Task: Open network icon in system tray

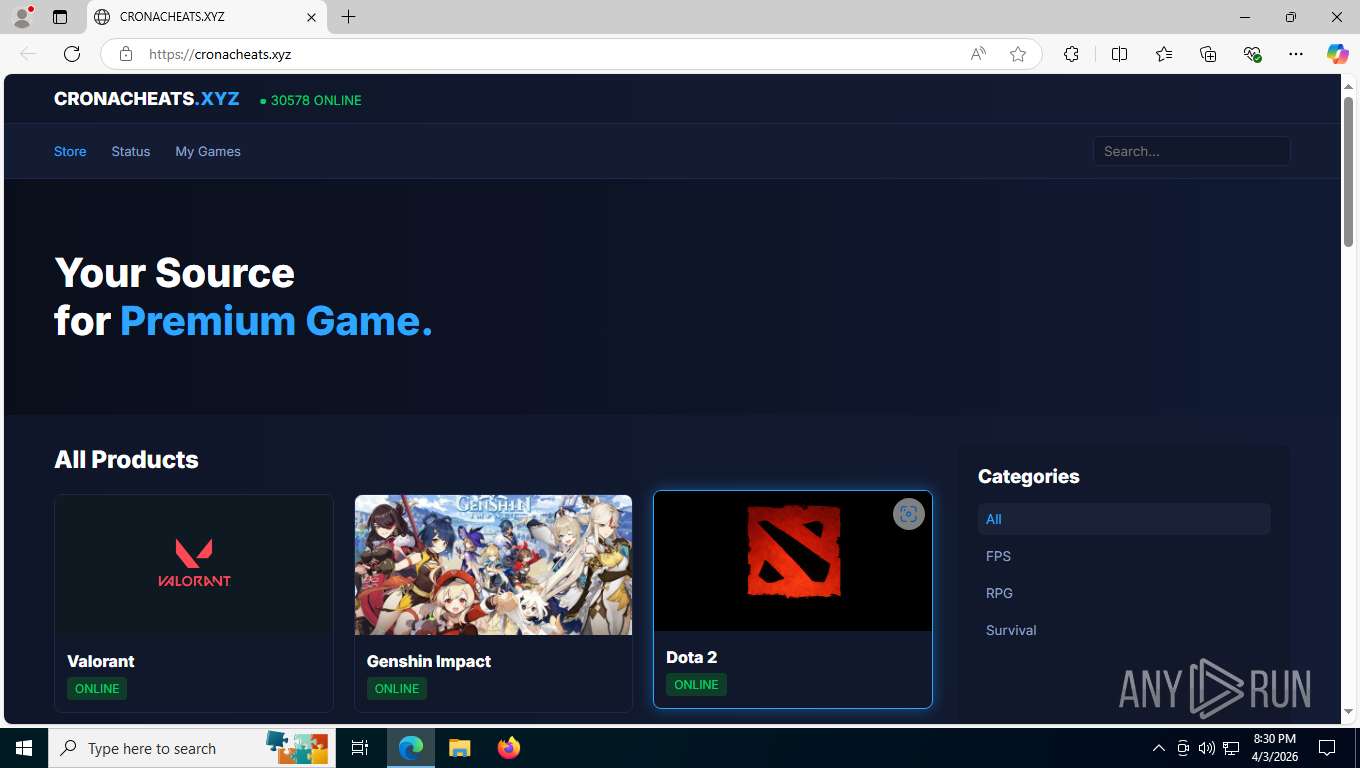Action: point(1231,748)
